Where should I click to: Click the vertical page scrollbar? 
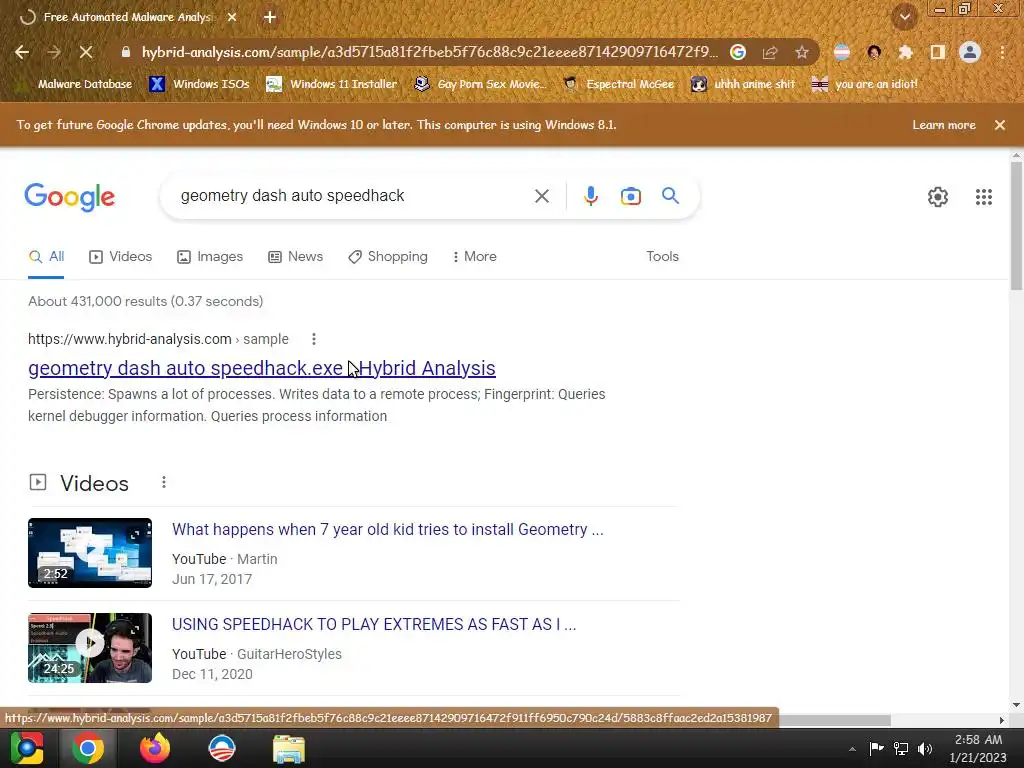[1016, 225]
